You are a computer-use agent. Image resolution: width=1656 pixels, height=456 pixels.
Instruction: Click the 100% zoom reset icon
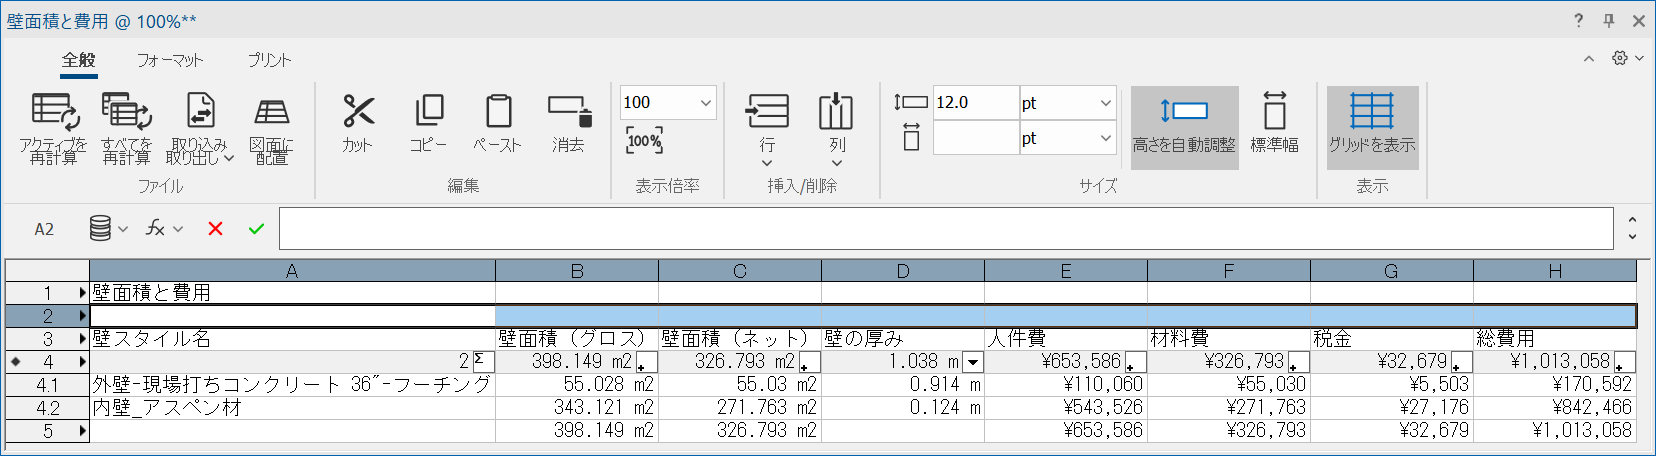tap(644, 141)
